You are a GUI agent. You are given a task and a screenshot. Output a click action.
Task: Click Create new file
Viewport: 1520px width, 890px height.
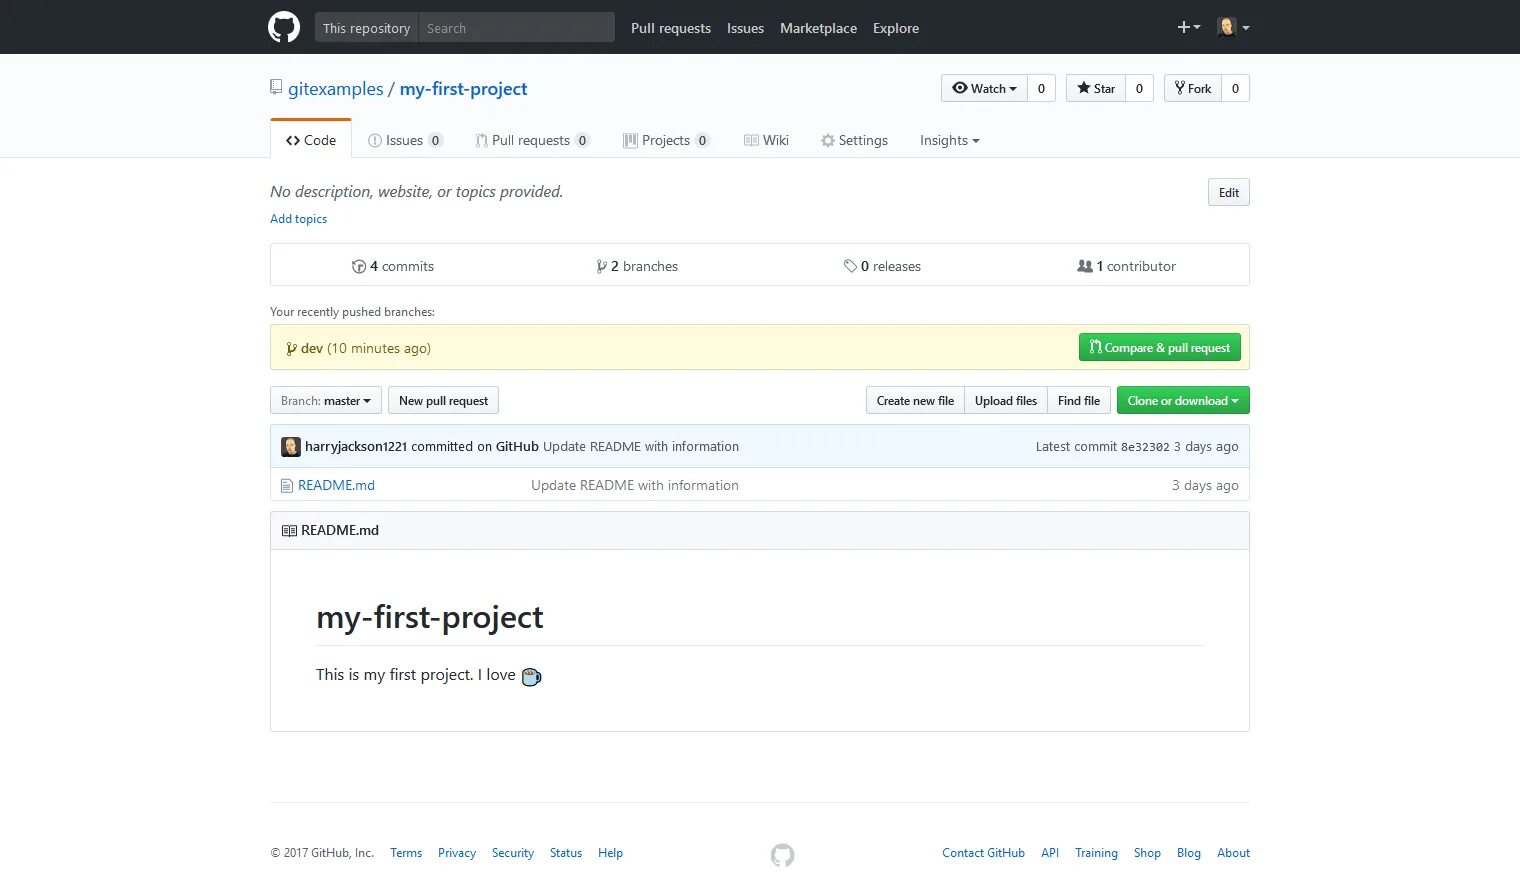pos(915,400)
